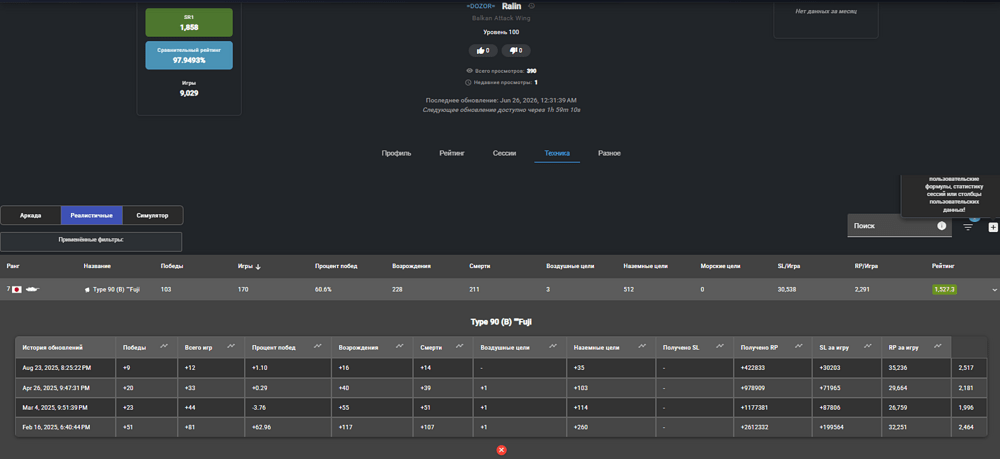The width and height of the screenshot is (1000, 459).
Task: Click the plus add-column icon
Action: click(x=993, y=227)
